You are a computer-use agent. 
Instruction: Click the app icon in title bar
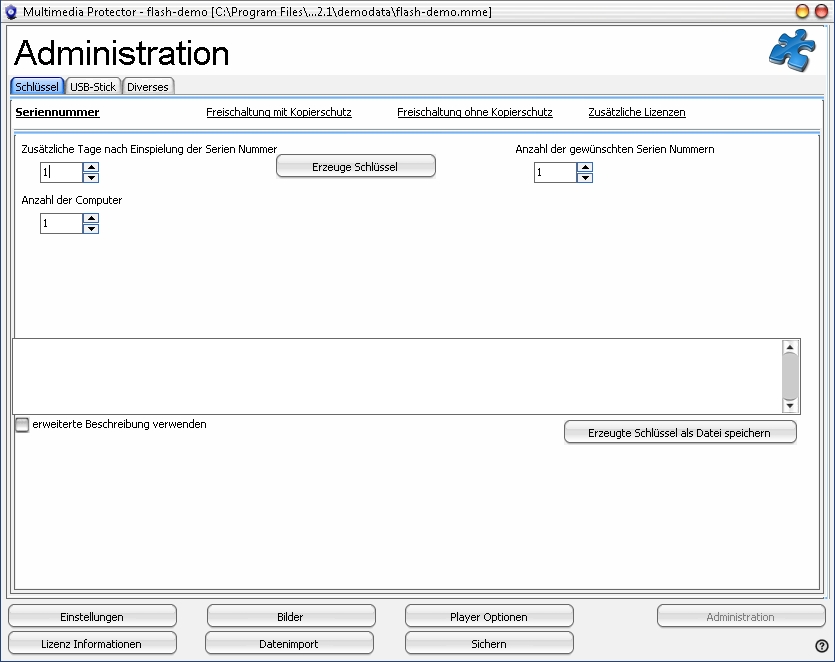click(12, 11)
